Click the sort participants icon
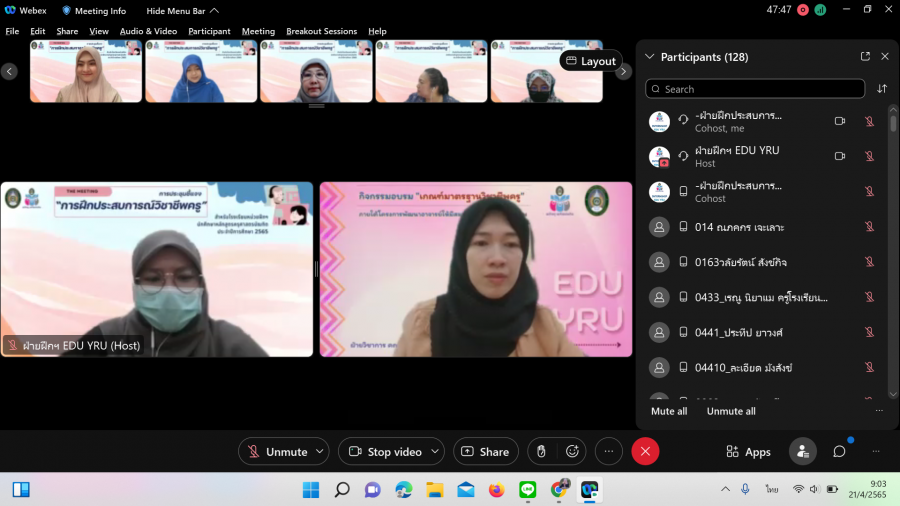900x506 pixels. click(x=882, y=89)
